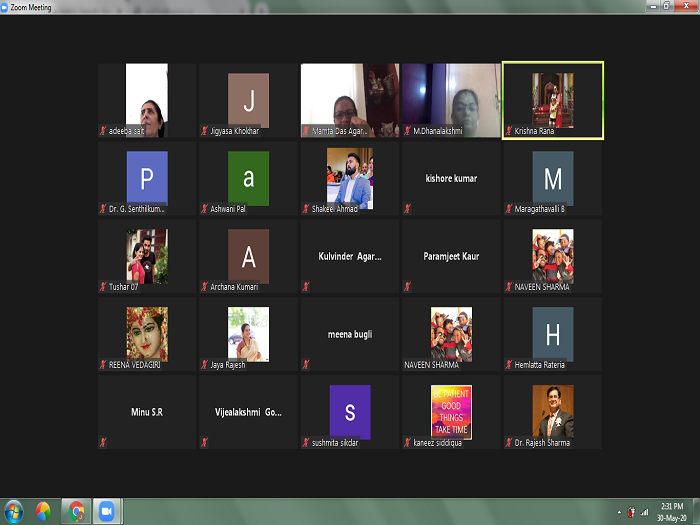Select Tushar 07's profile photo

point(147,256)
